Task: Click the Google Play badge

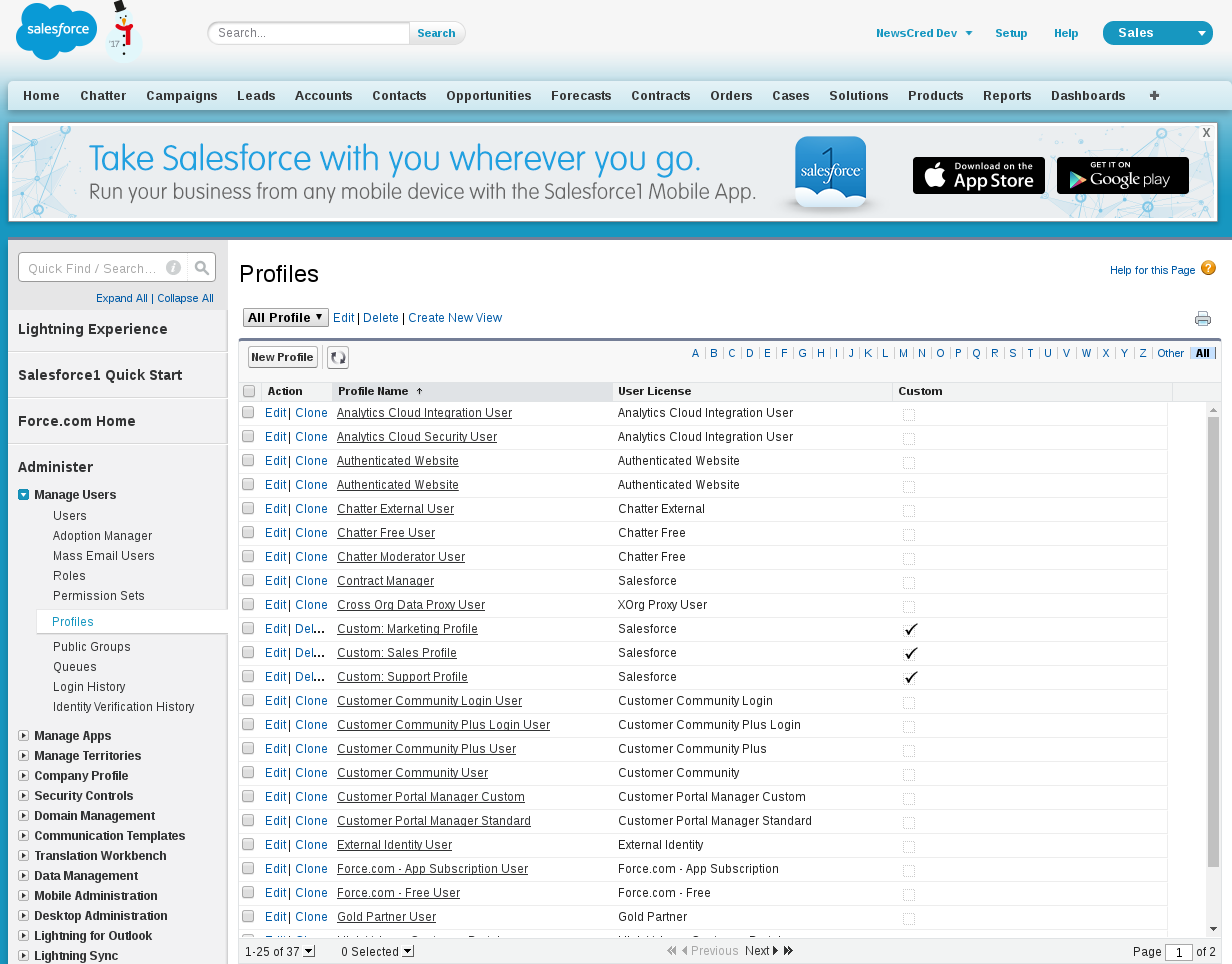Action: (x=1123, y=175)
